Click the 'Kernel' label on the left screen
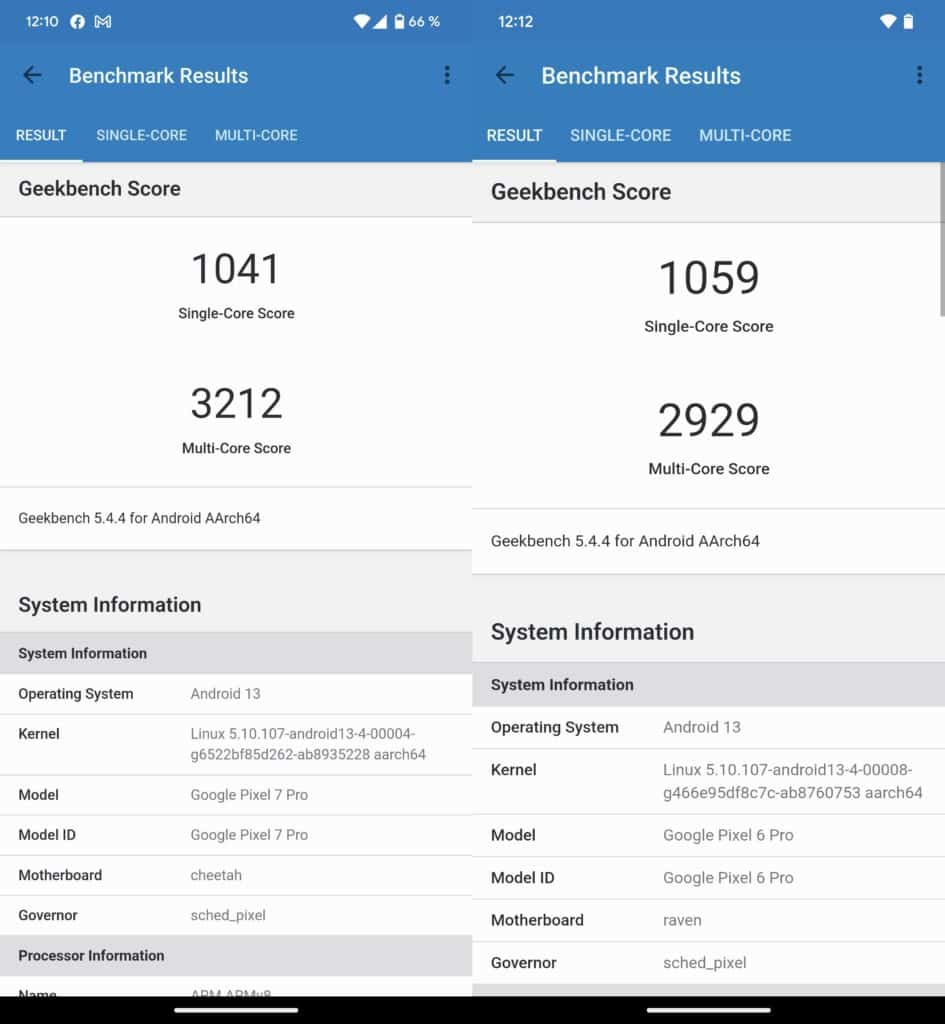Image resolution: width=945 pixels, height=1024 pixels. [x=39, y=734]
